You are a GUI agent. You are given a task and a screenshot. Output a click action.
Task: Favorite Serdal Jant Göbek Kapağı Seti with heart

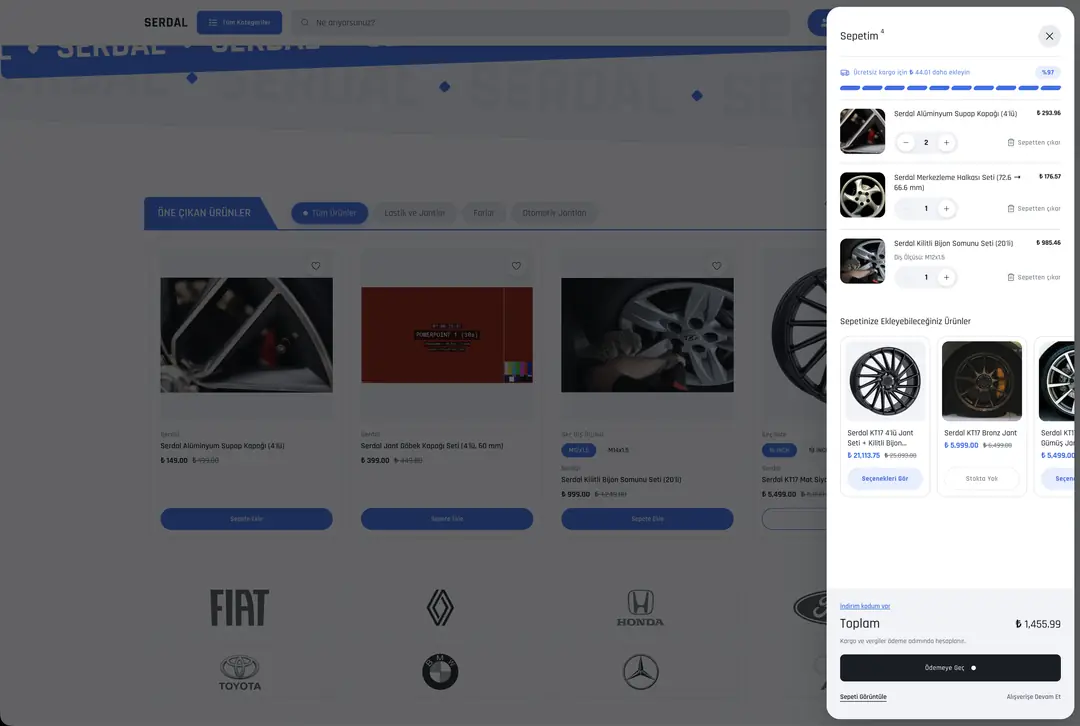[x=516, y=266]
